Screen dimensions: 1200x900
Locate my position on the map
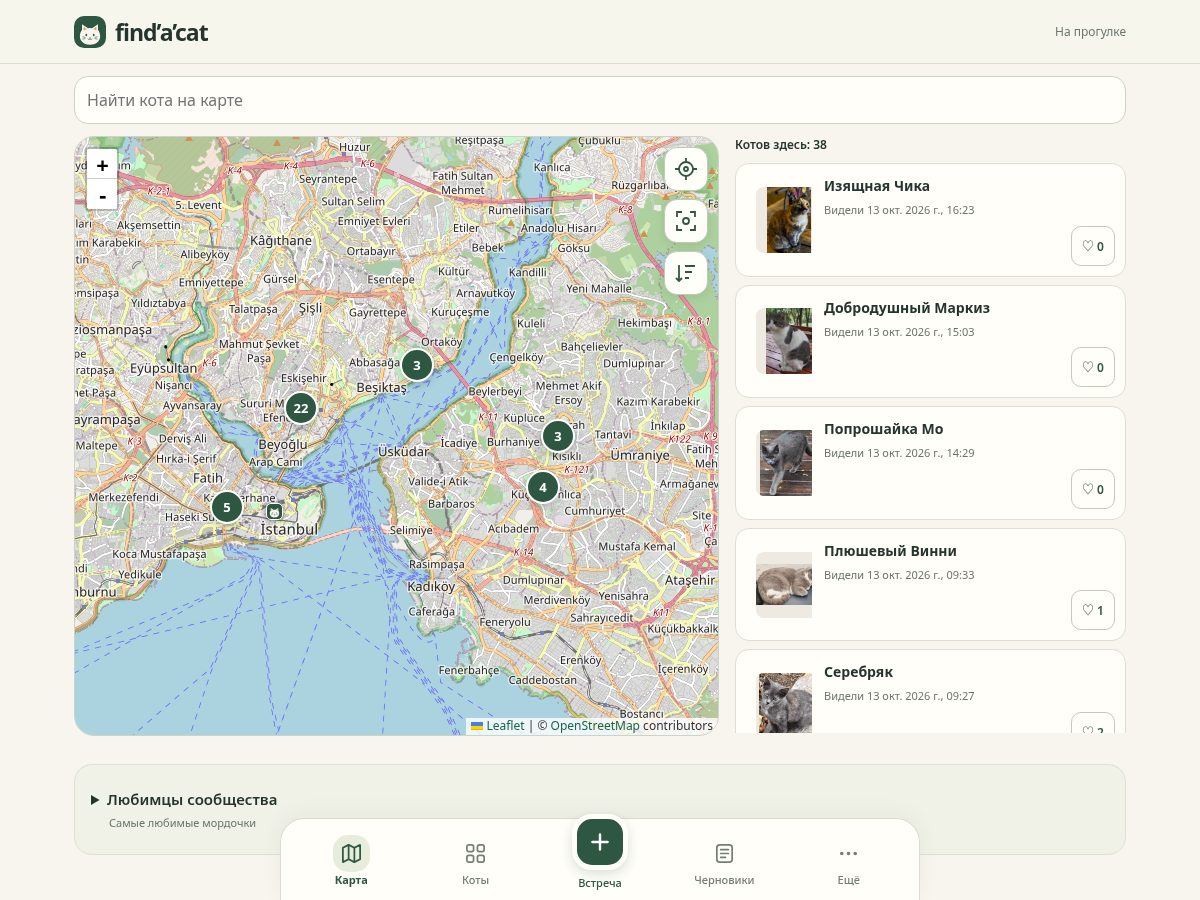686,169
